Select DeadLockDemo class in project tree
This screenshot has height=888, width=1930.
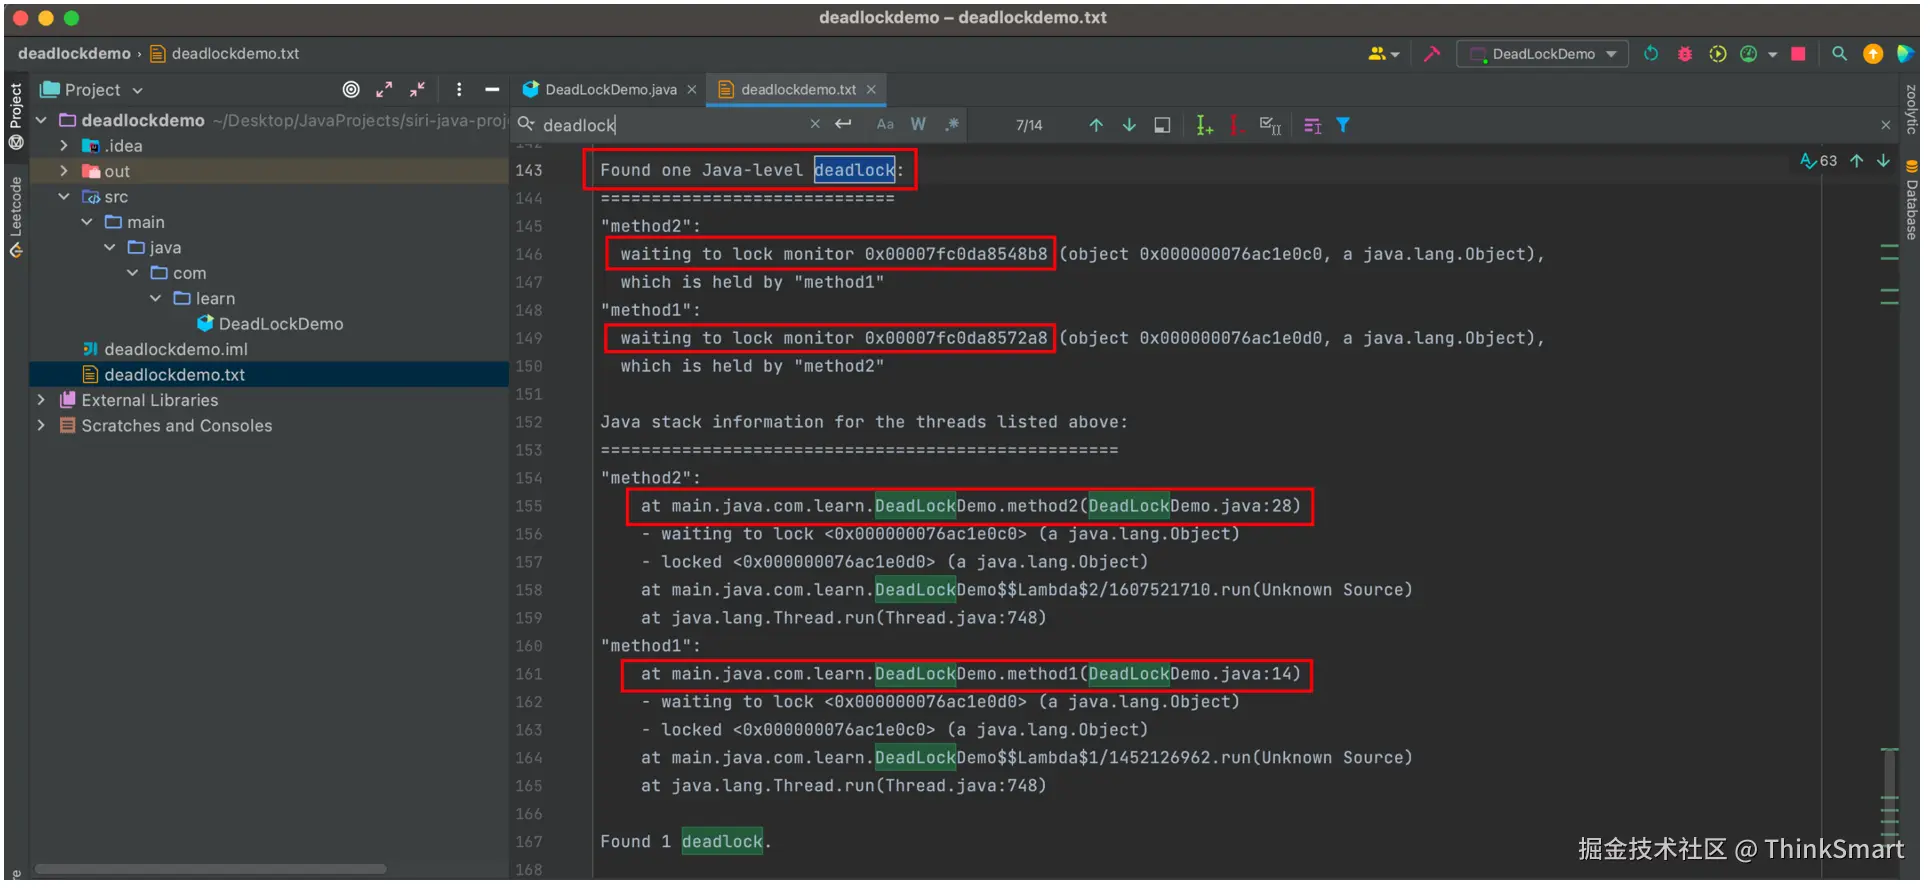[x=270, y=324]
